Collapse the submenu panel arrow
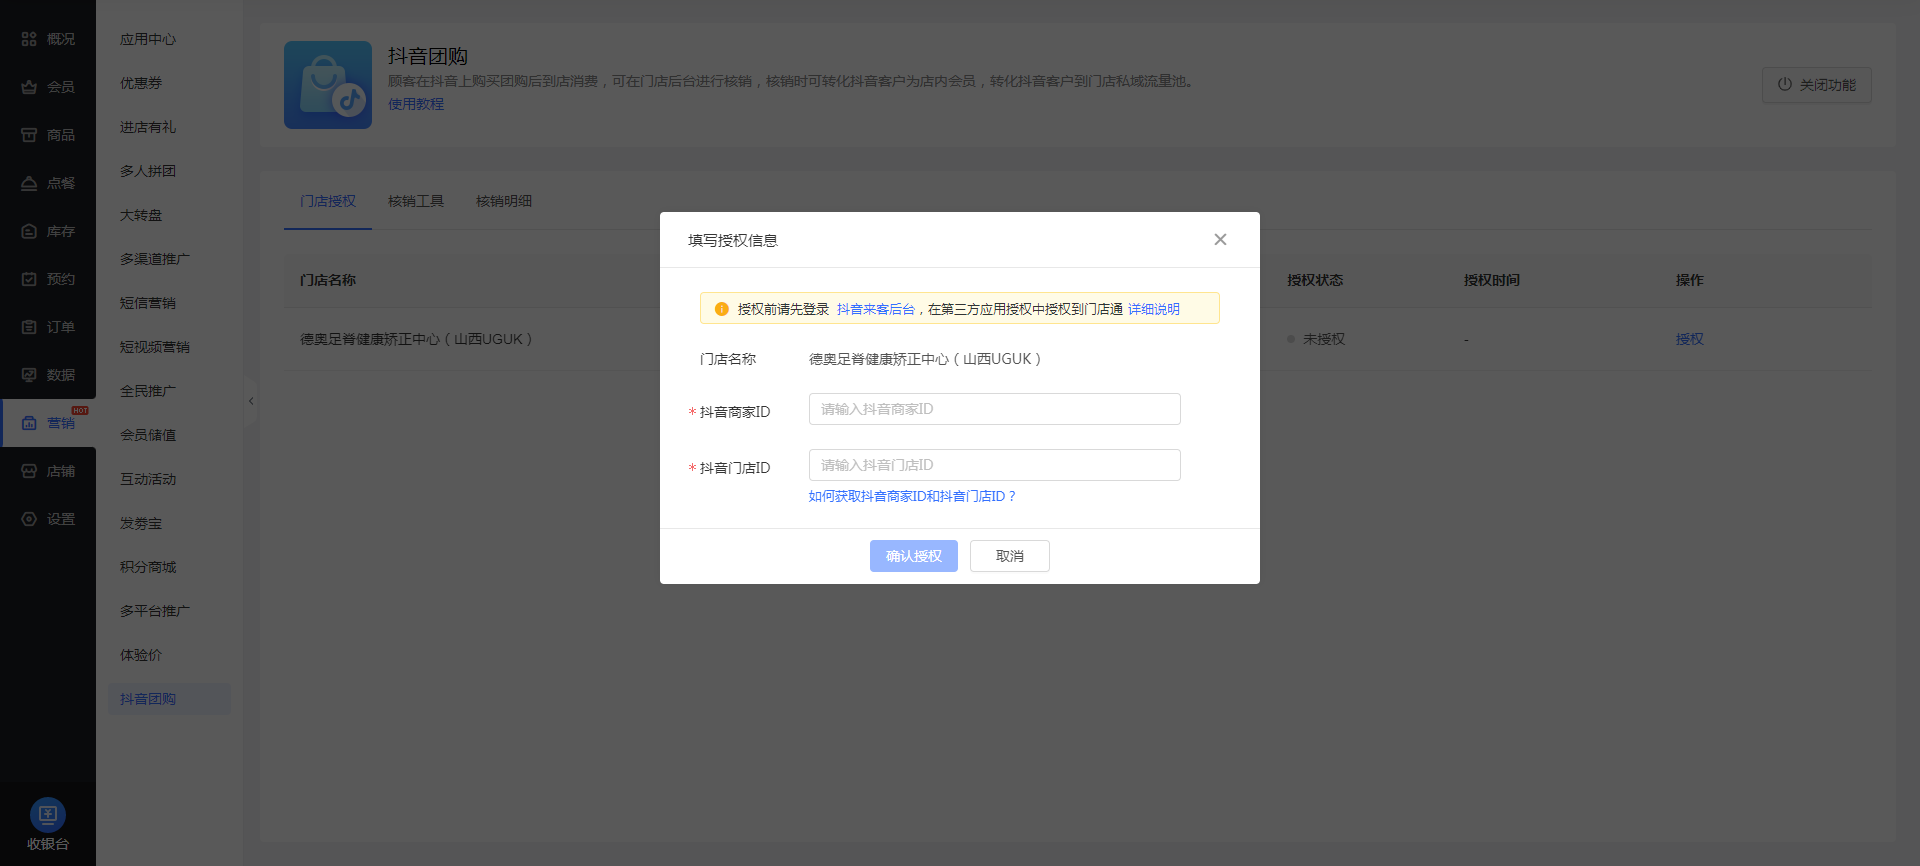The height and width of the screenshot is (866, 1920). click(251, 401)
